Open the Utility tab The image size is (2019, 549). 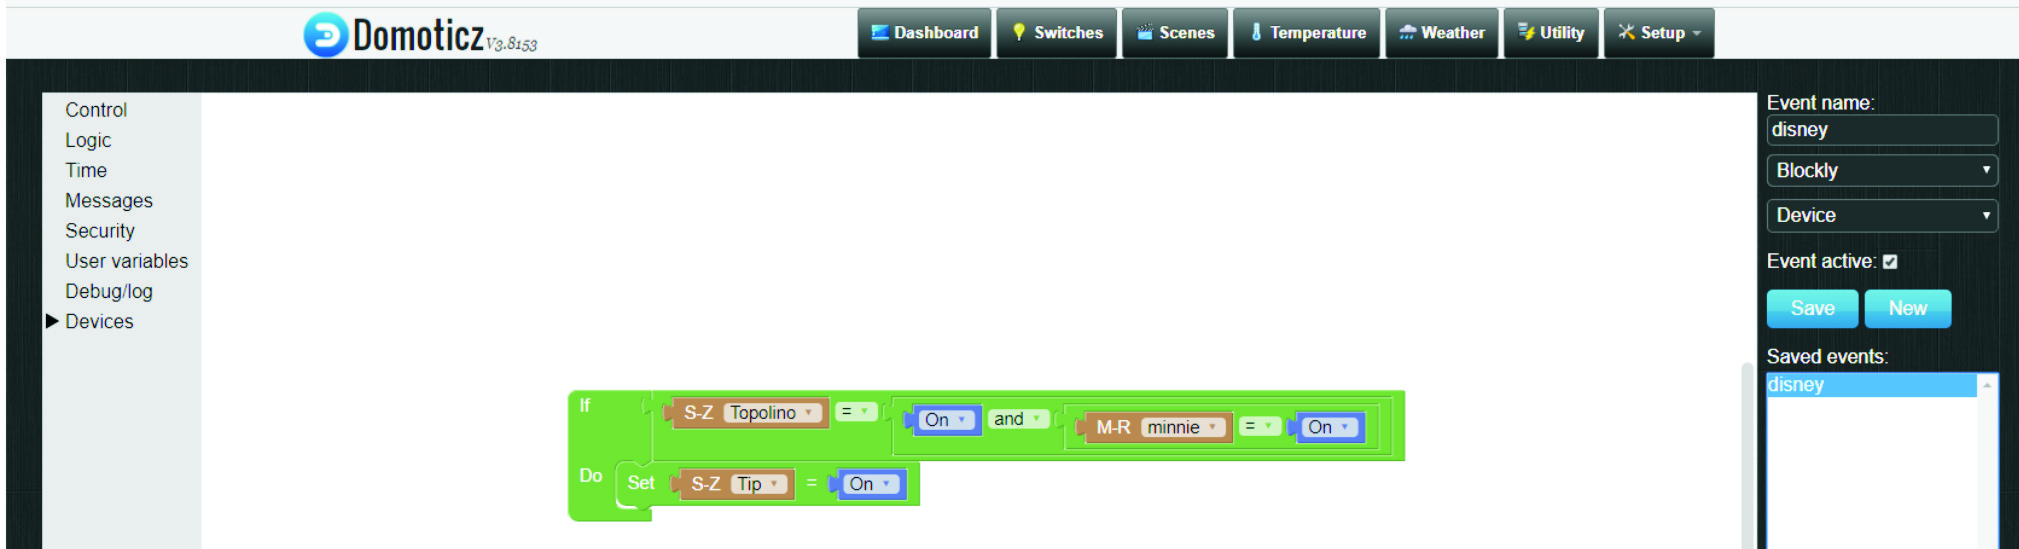[1551, 33]
